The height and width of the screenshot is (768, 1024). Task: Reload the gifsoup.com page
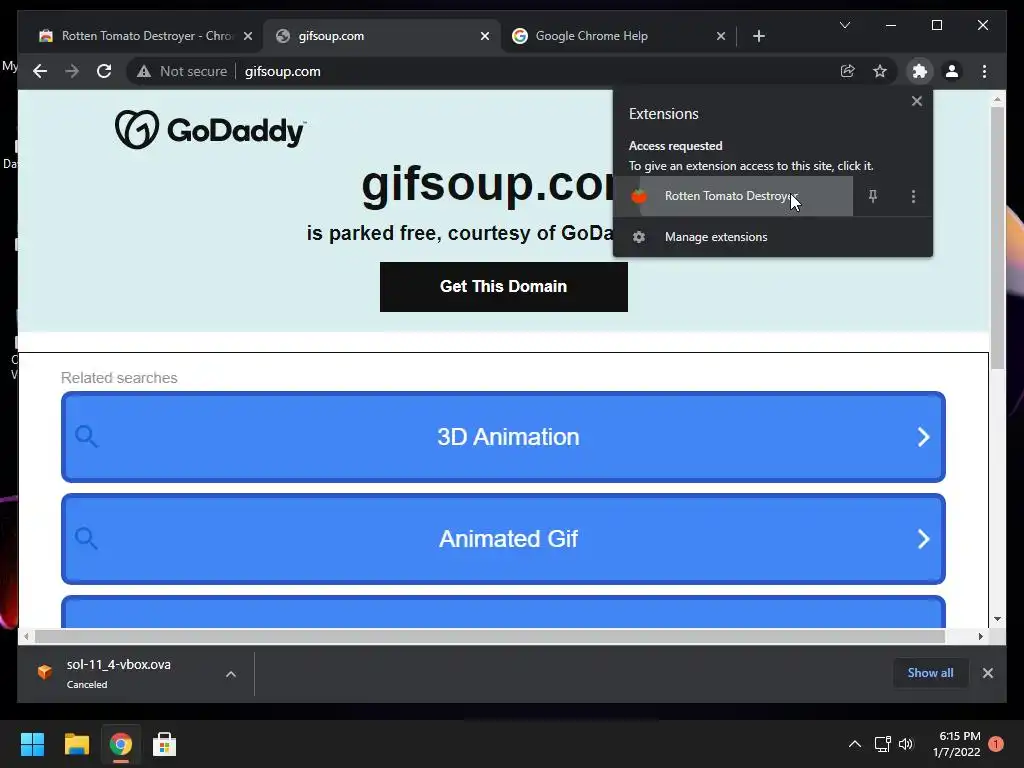104,71
